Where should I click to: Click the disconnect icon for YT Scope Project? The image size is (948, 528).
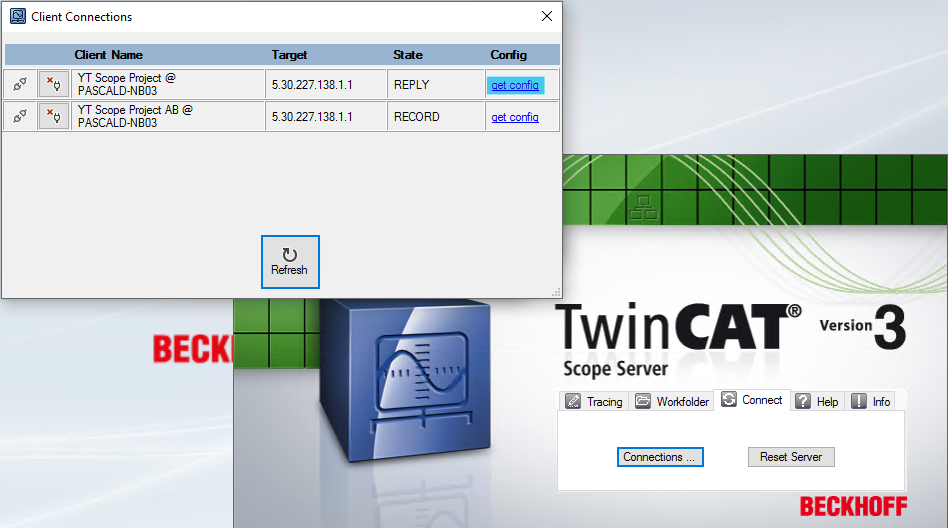pyautogui.click(x=54, y=85)
